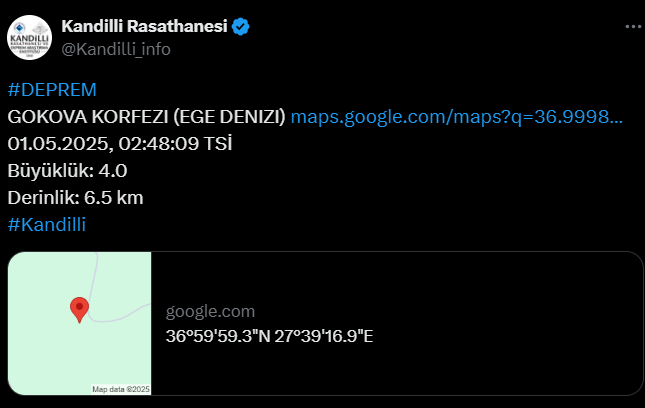645x408 pixels.
Task: Click the Map data ©2025 attribution
Action: coord(121,389)
